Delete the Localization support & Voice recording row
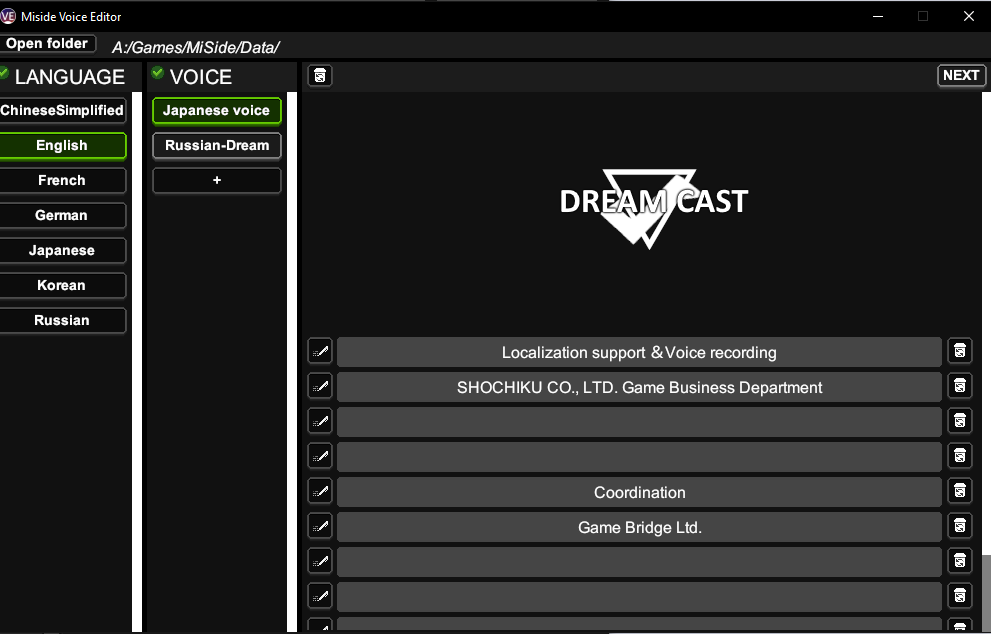The height and width of the screenshot is (634, 991). pyautogui.click(x=959, y=351)
